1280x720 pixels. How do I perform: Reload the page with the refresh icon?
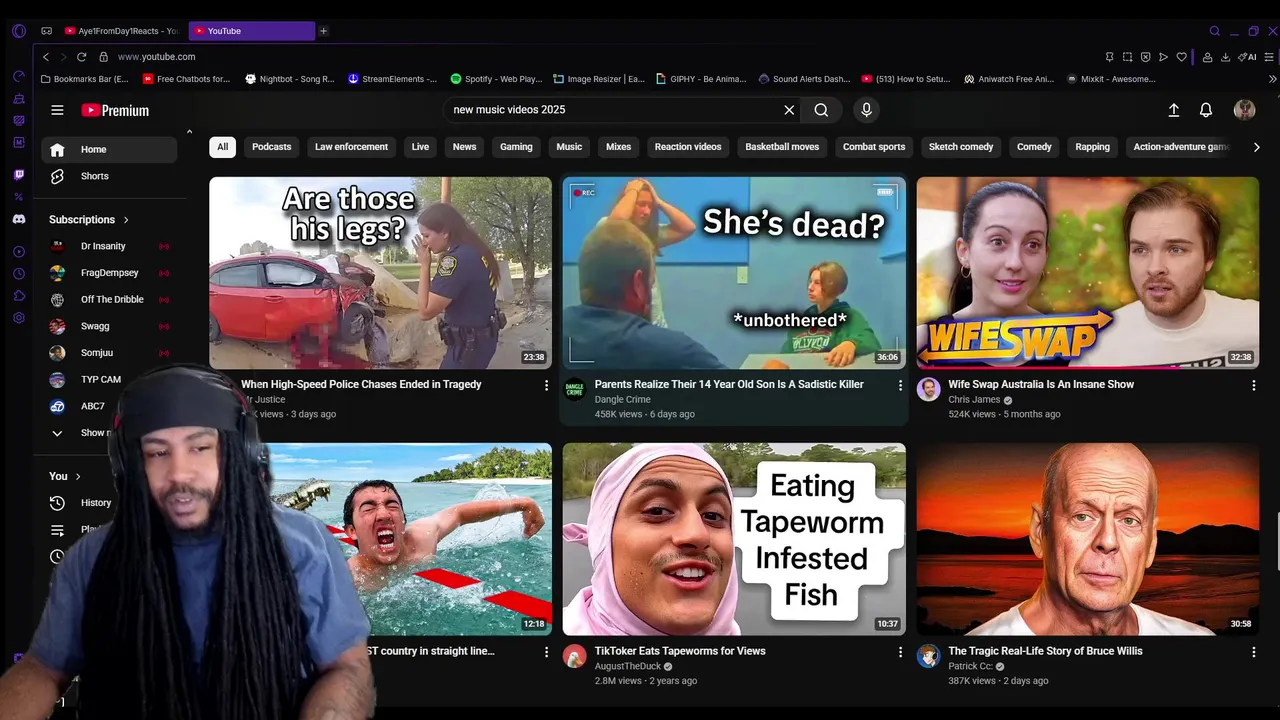[81, 57]
